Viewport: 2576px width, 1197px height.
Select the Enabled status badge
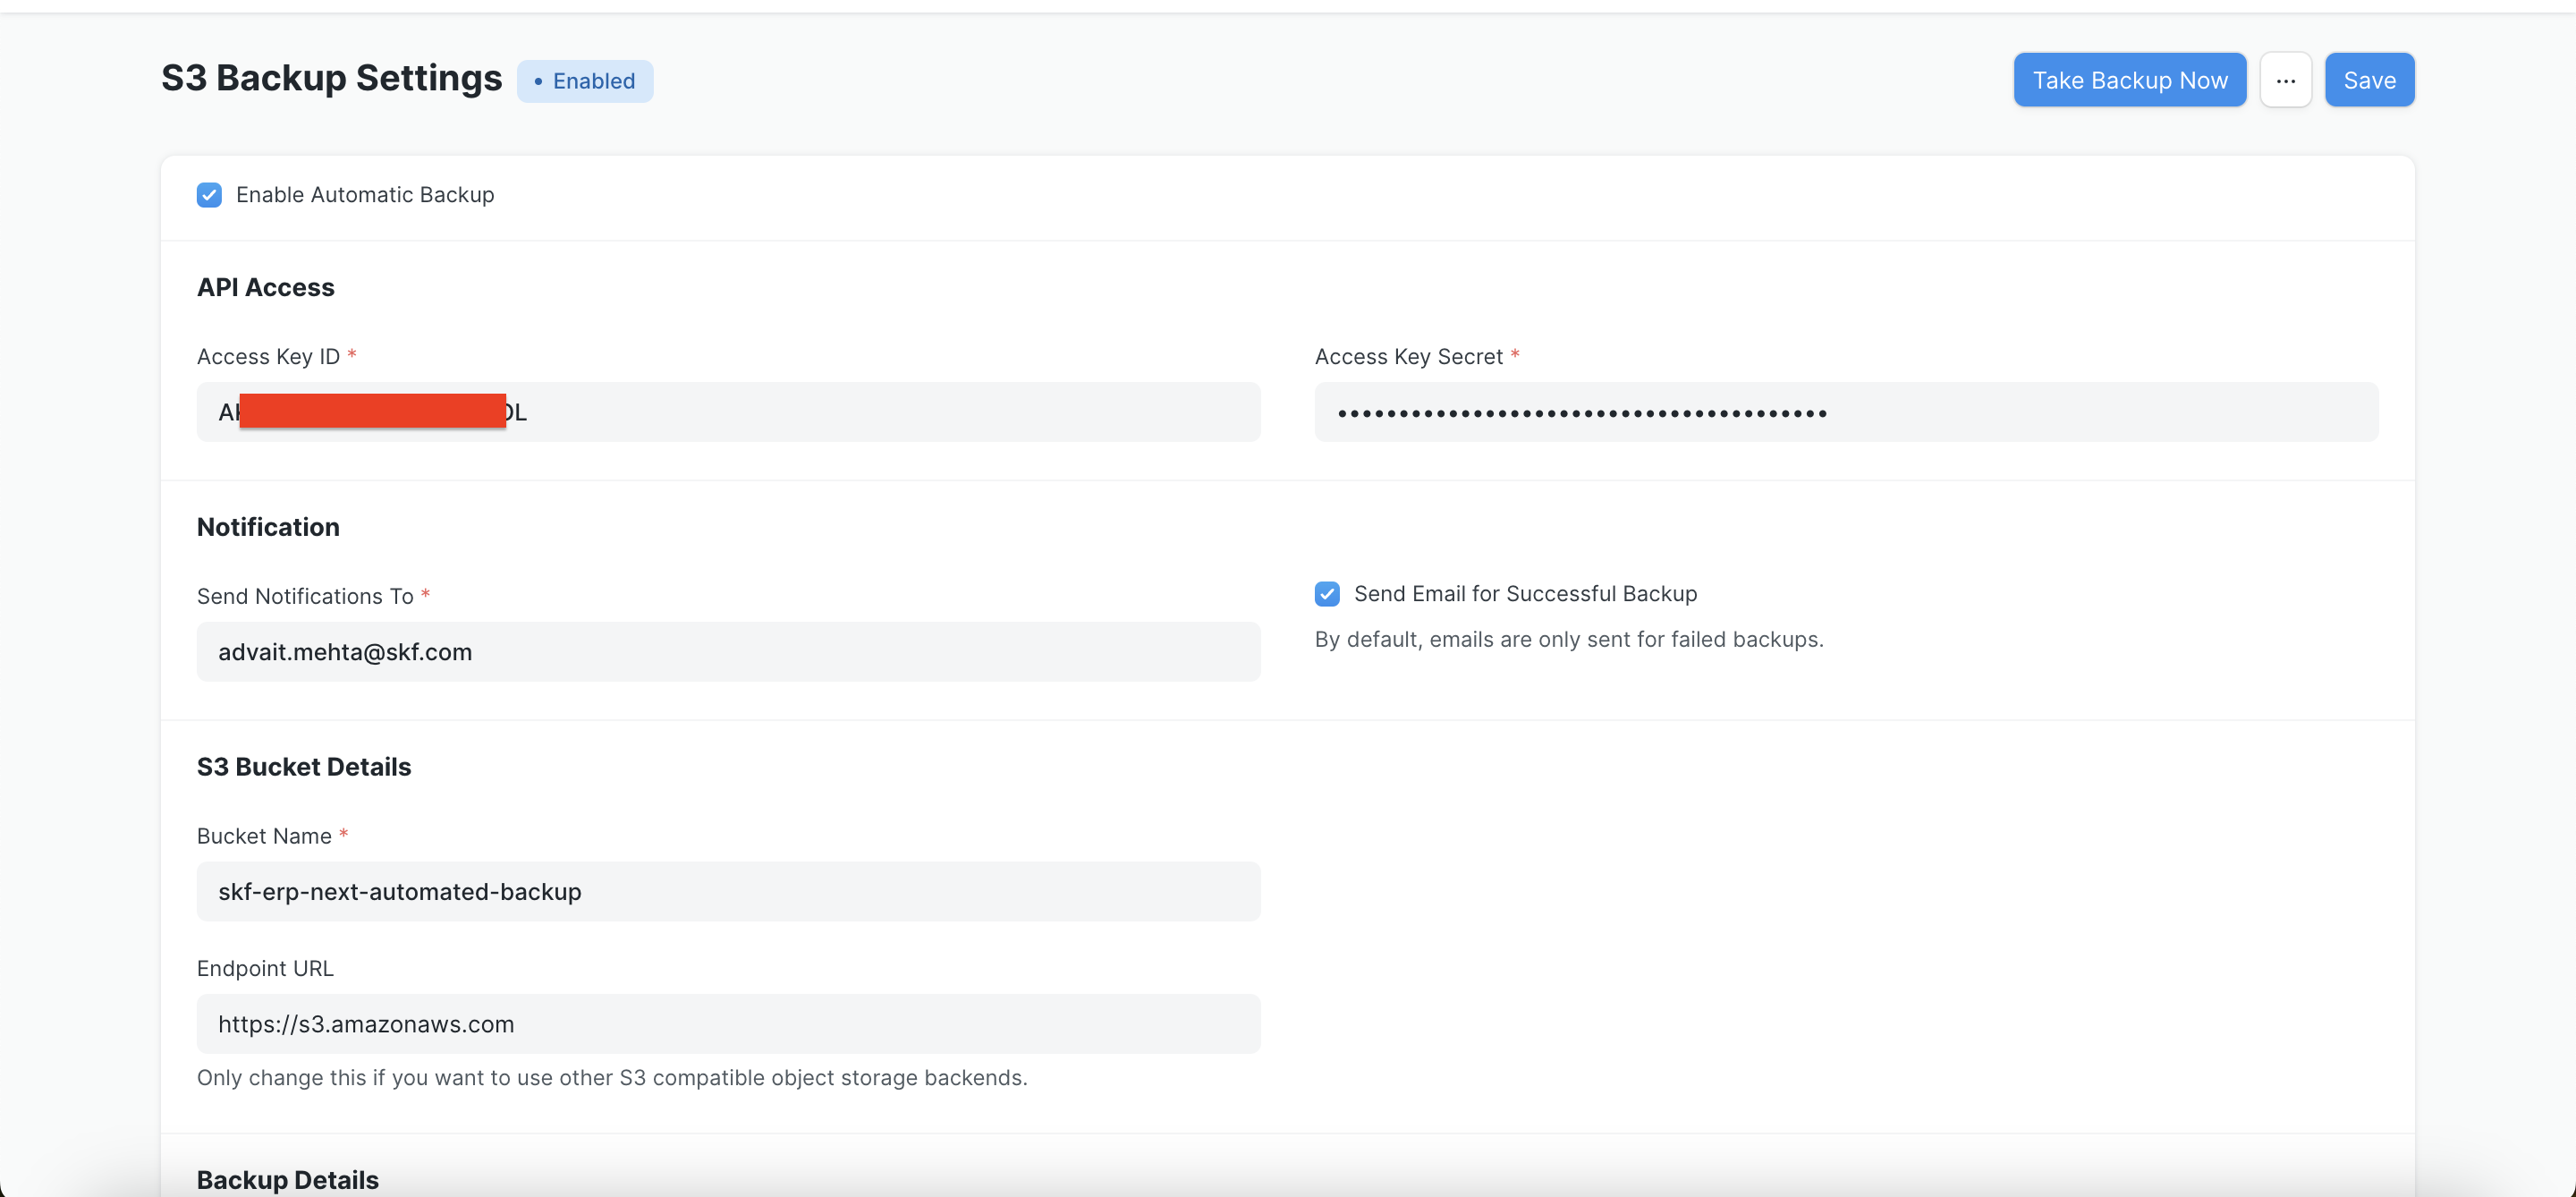point(585,81)
